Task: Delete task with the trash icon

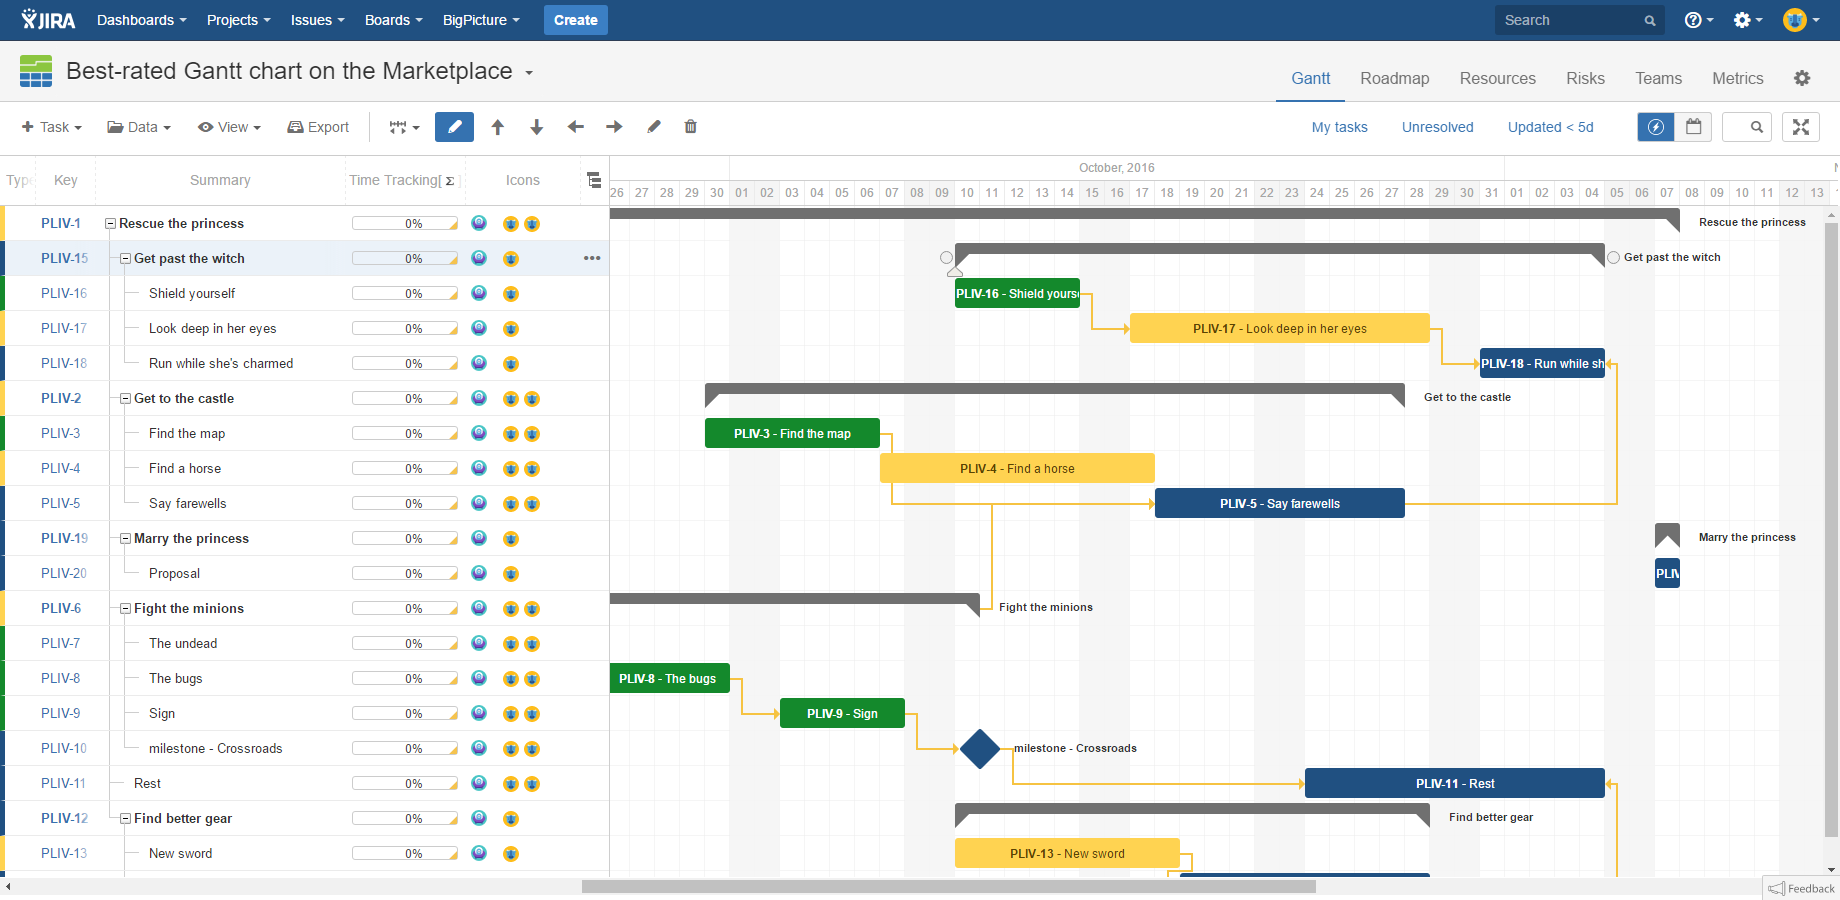Action: pos(690,127)
